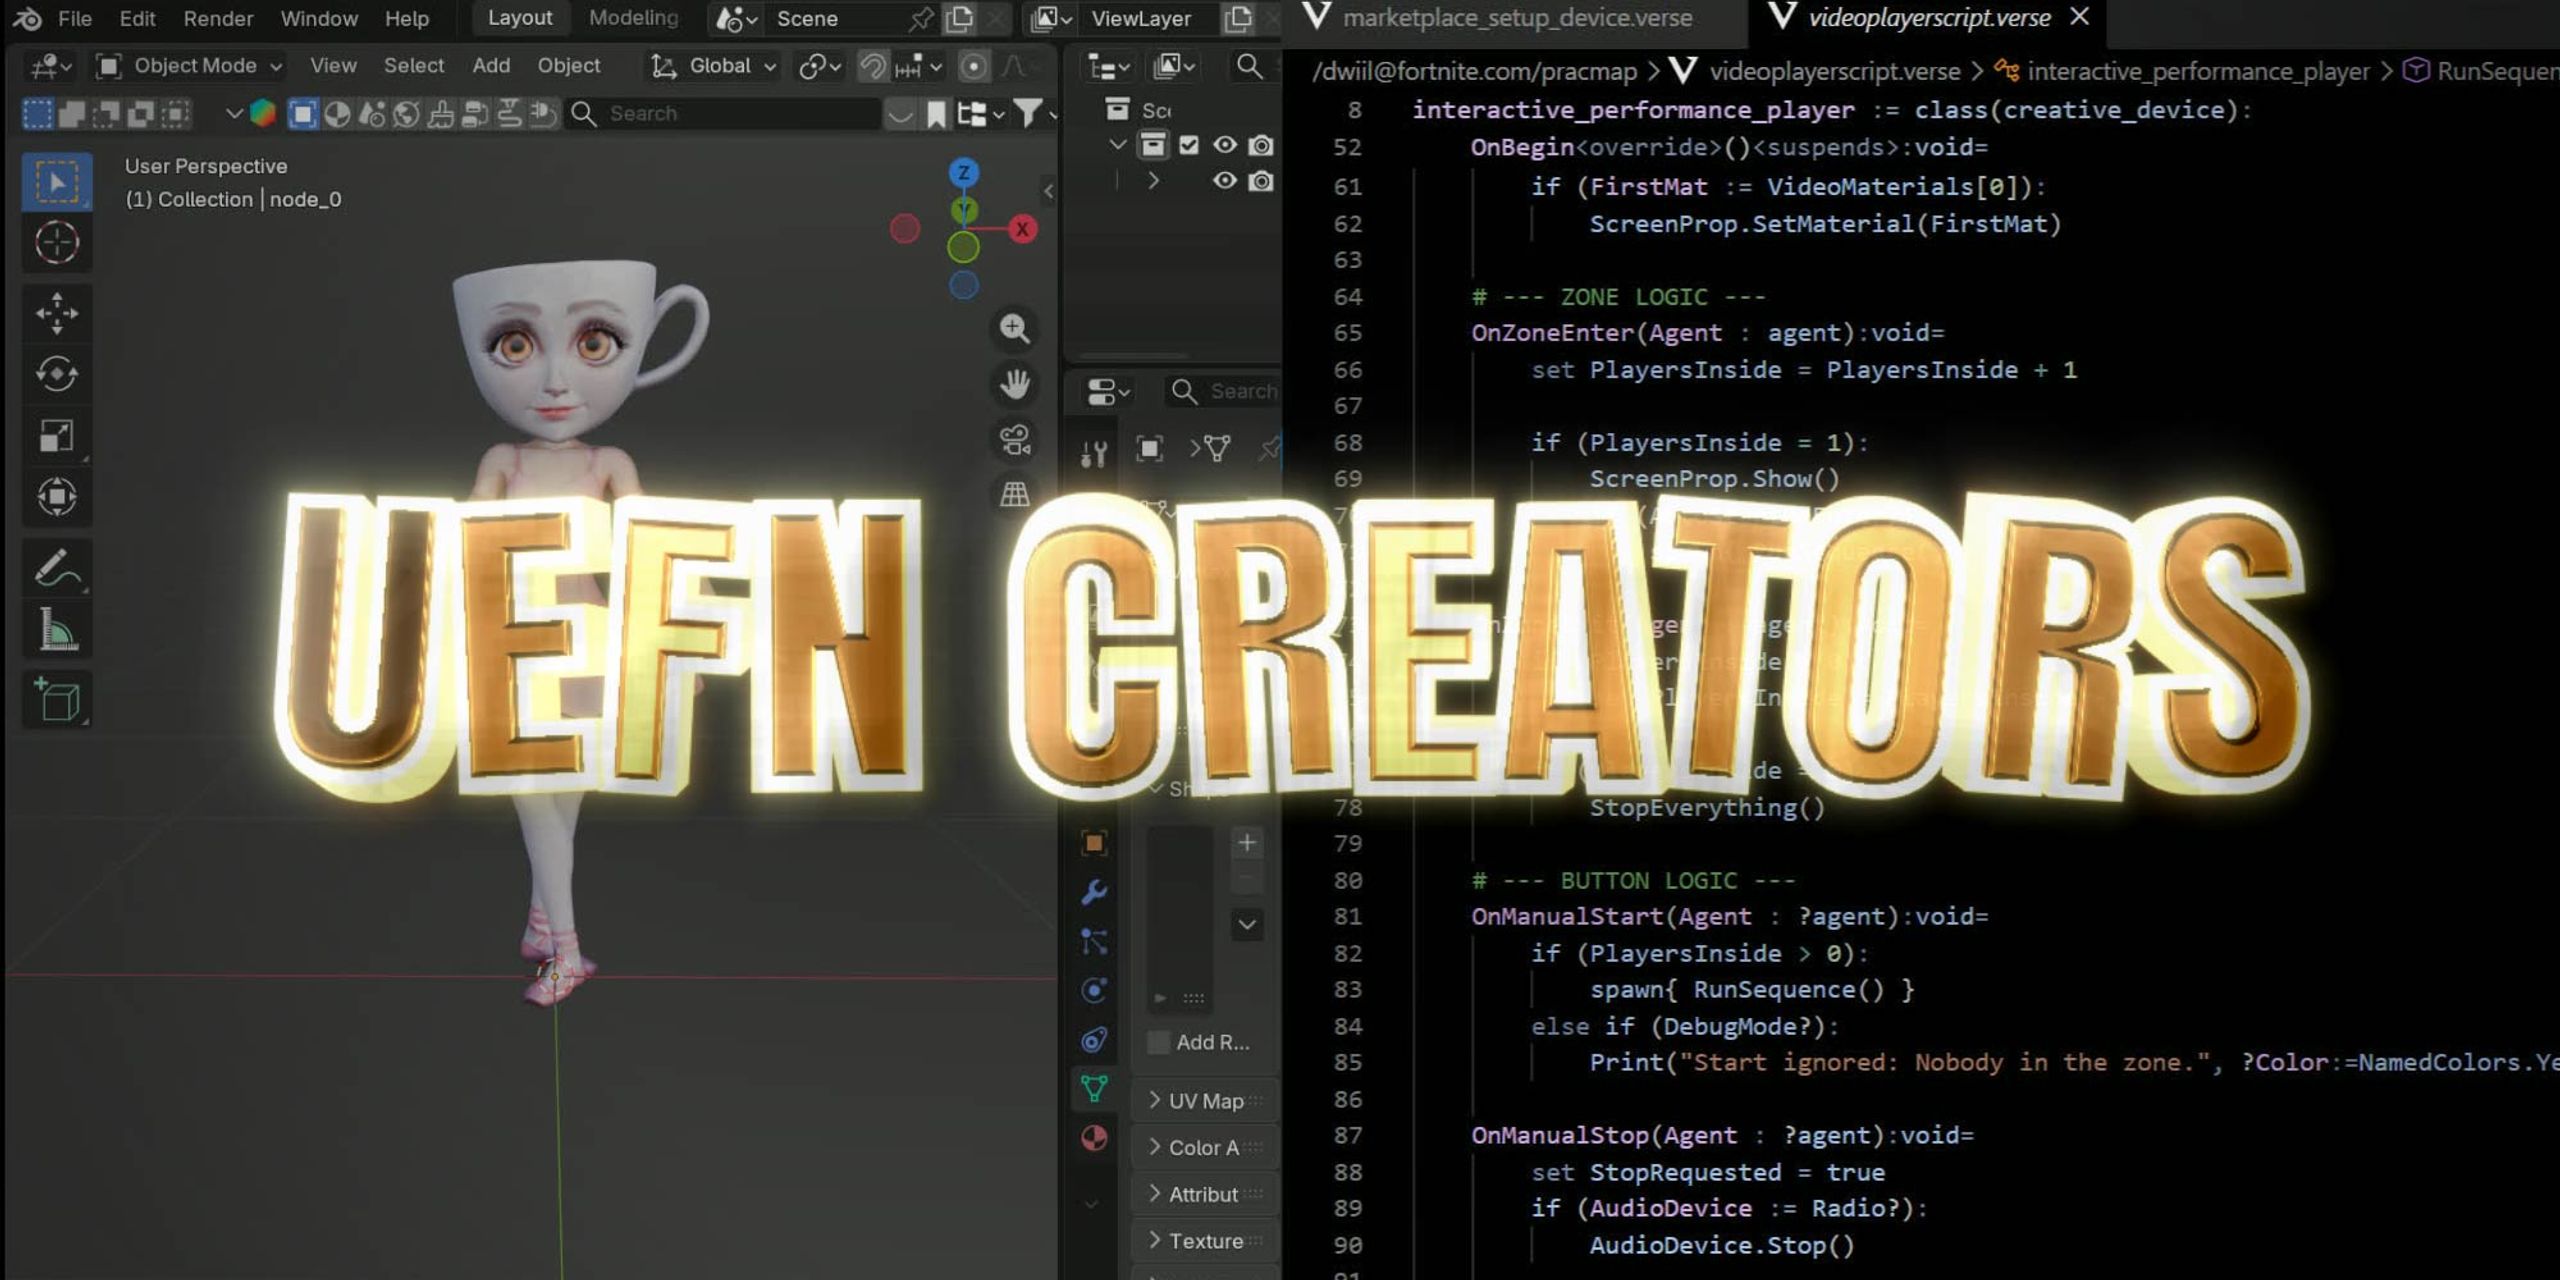Open the Modifiers wrench properties tab
Image resolution: width=2560 pixels, height=1280 pixels.
[x=1094, y=892]
